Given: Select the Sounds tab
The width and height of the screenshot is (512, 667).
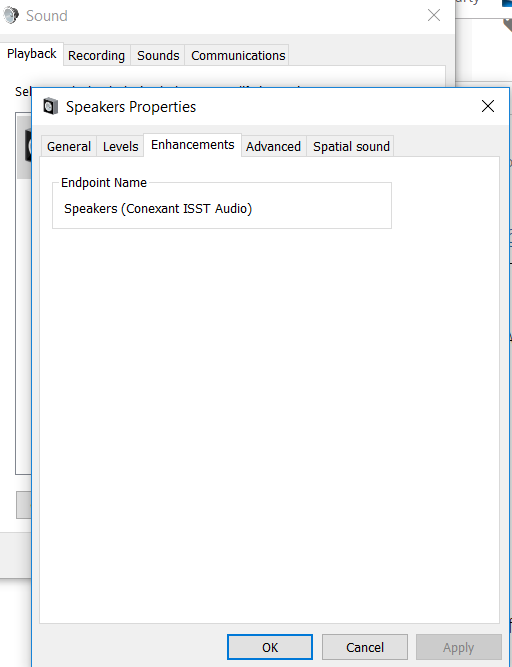Looking at the screenshot, I should click(x=158, y=56).
